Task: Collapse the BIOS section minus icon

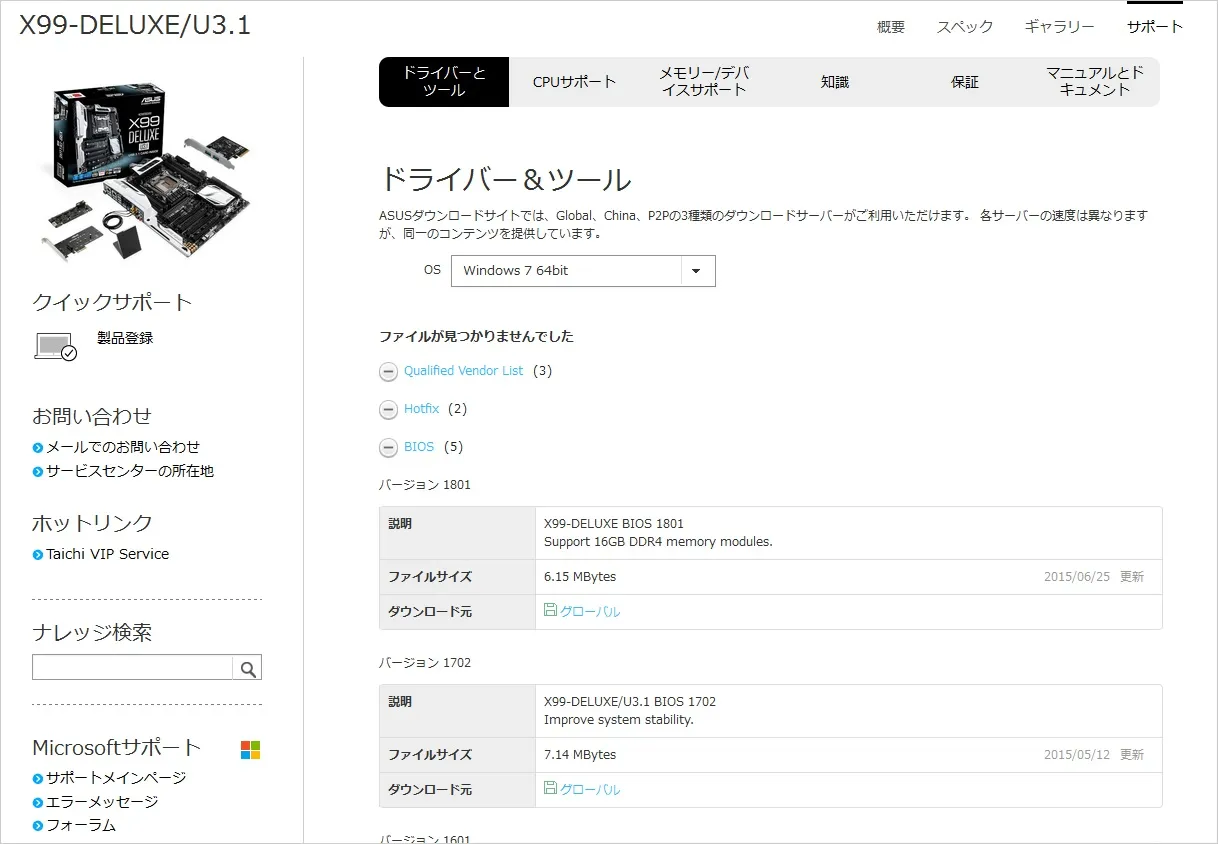Action: click(x=389, y=448)
